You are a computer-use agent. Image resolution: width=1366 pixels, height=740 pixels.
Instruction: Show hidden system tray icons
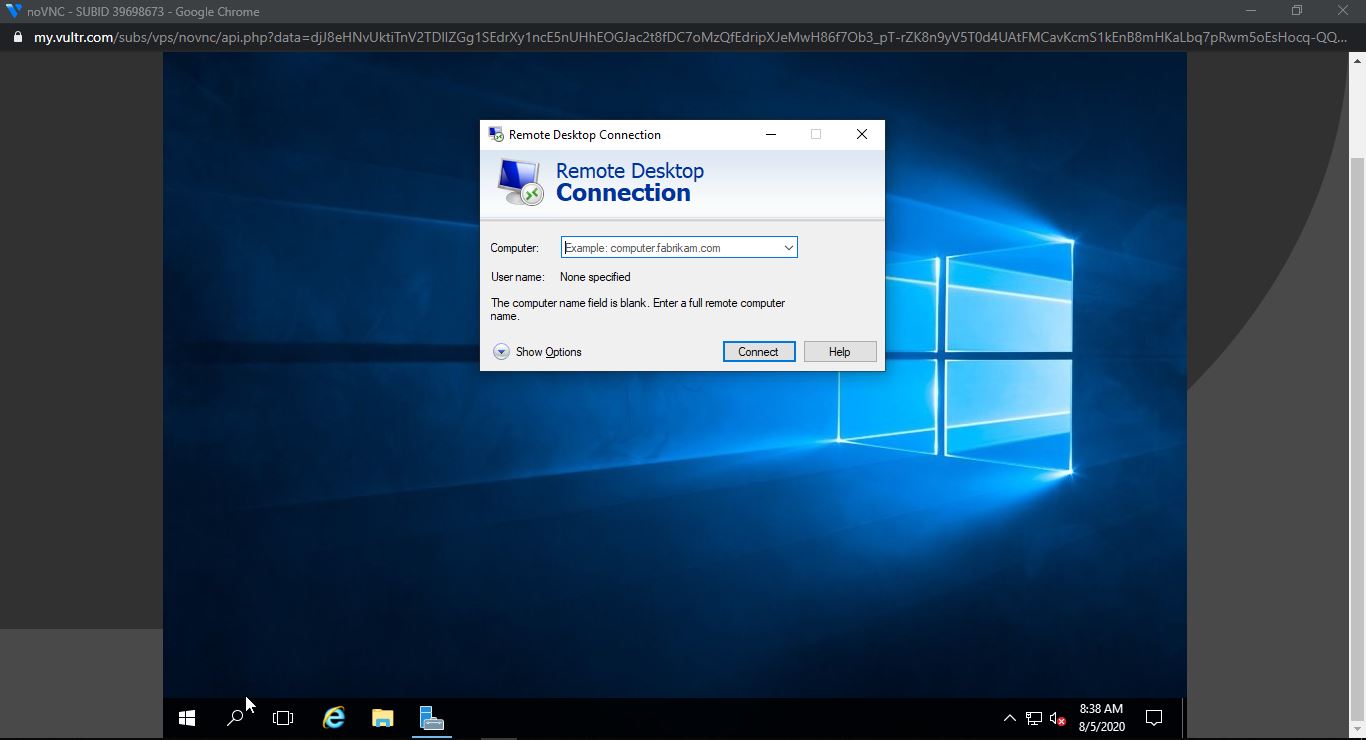click(x=1009, y=718)
